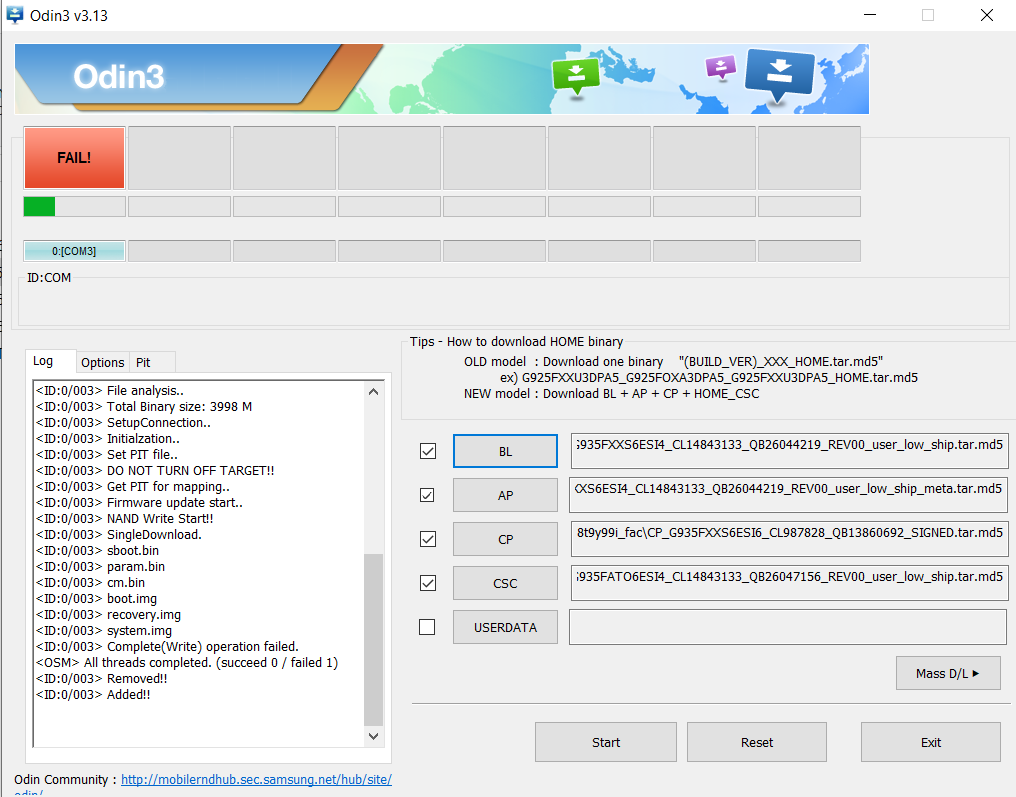Image resolution: width=1016 pixels, height=797 pixels.
Task: Click log line 'All threads completed'
Action: pos(187,663)
